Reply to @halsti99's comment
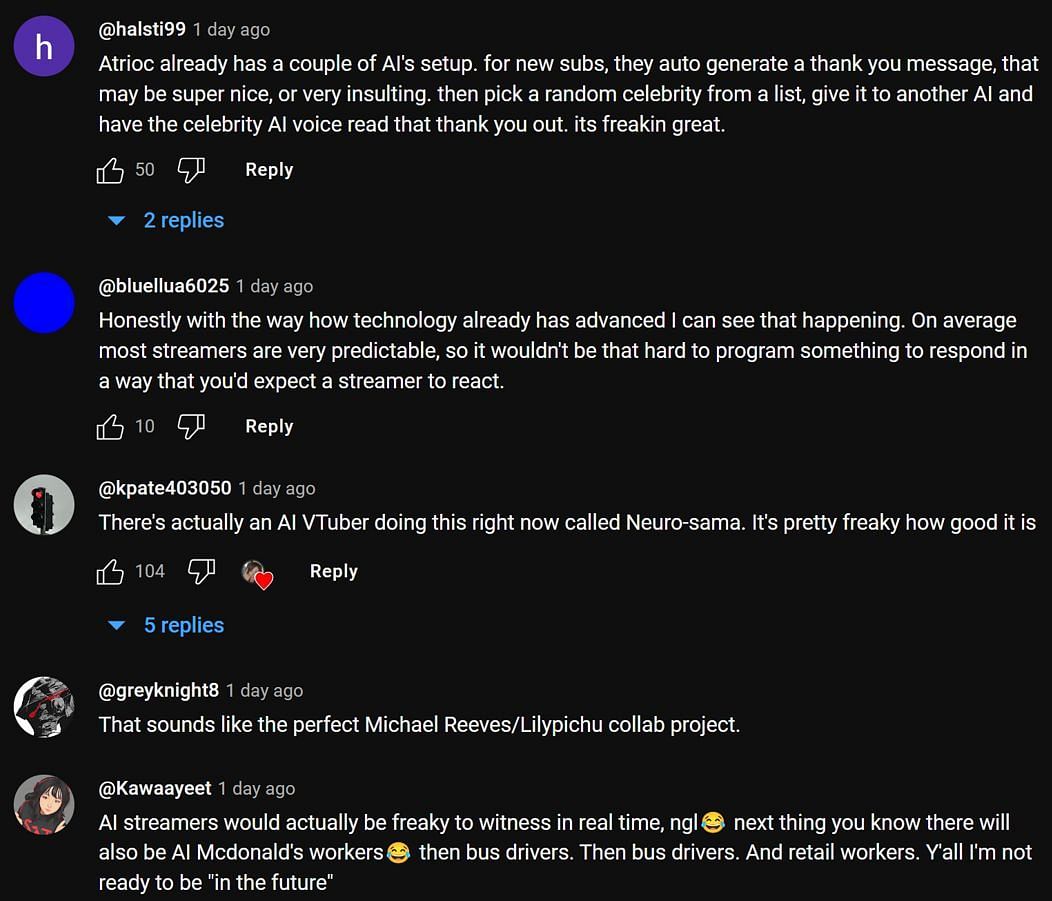1052x901 pixels. click(x=269, y=170)
